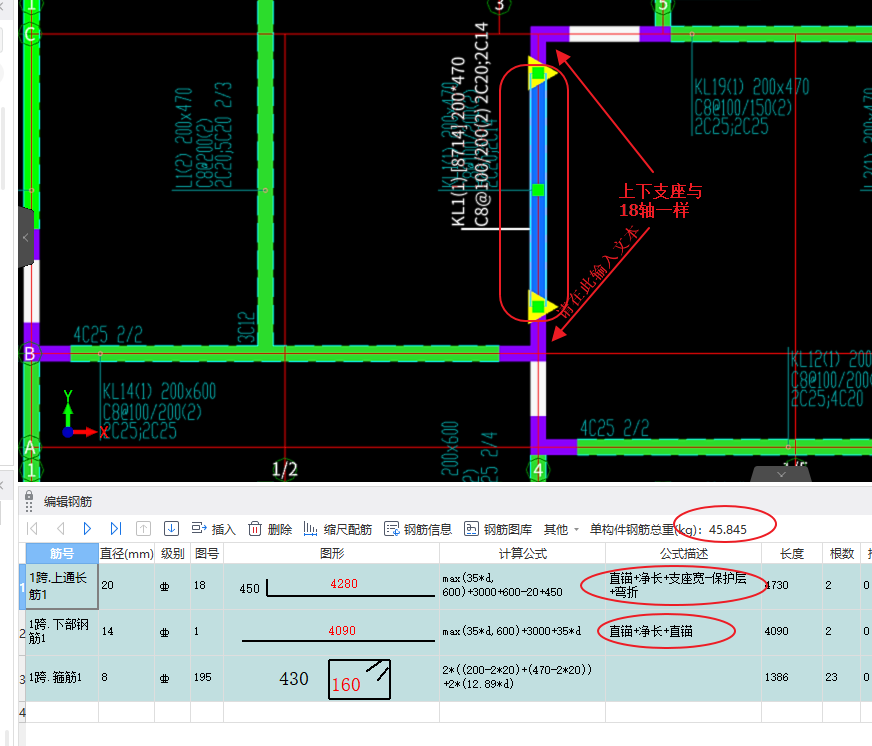Jump to the first rebar record
This screenshot has height=746, width=872.
tap(32, 529)
